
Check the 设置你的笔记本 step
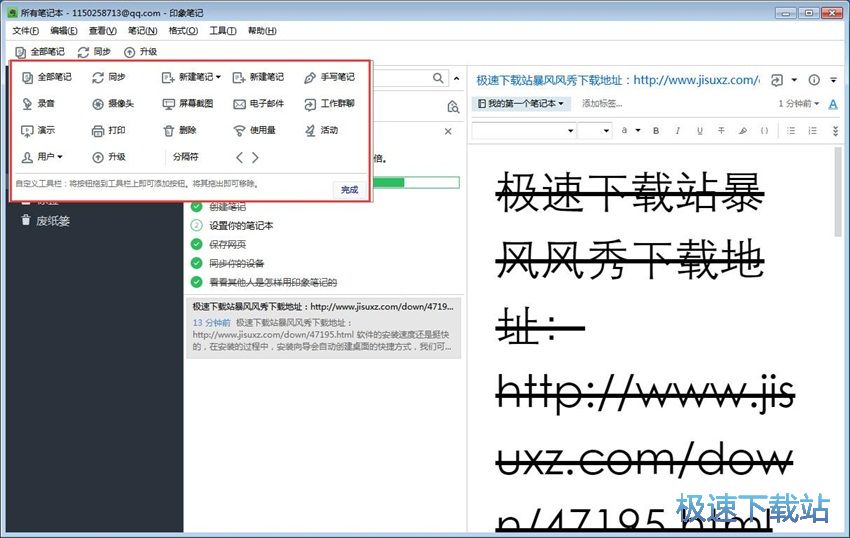tap(196, 225)
